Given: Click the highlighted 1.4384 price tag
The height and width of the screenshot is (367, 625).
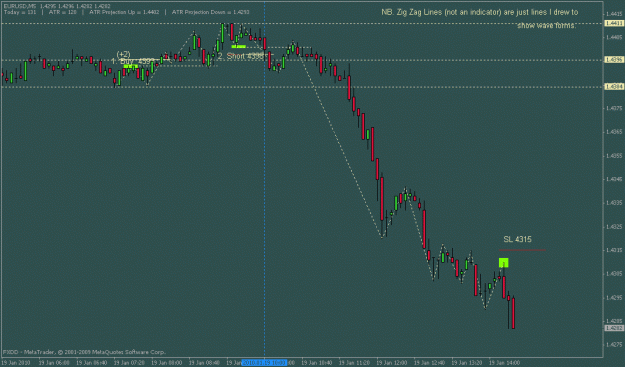Looking at the screenshot, I should click(614, 86).
